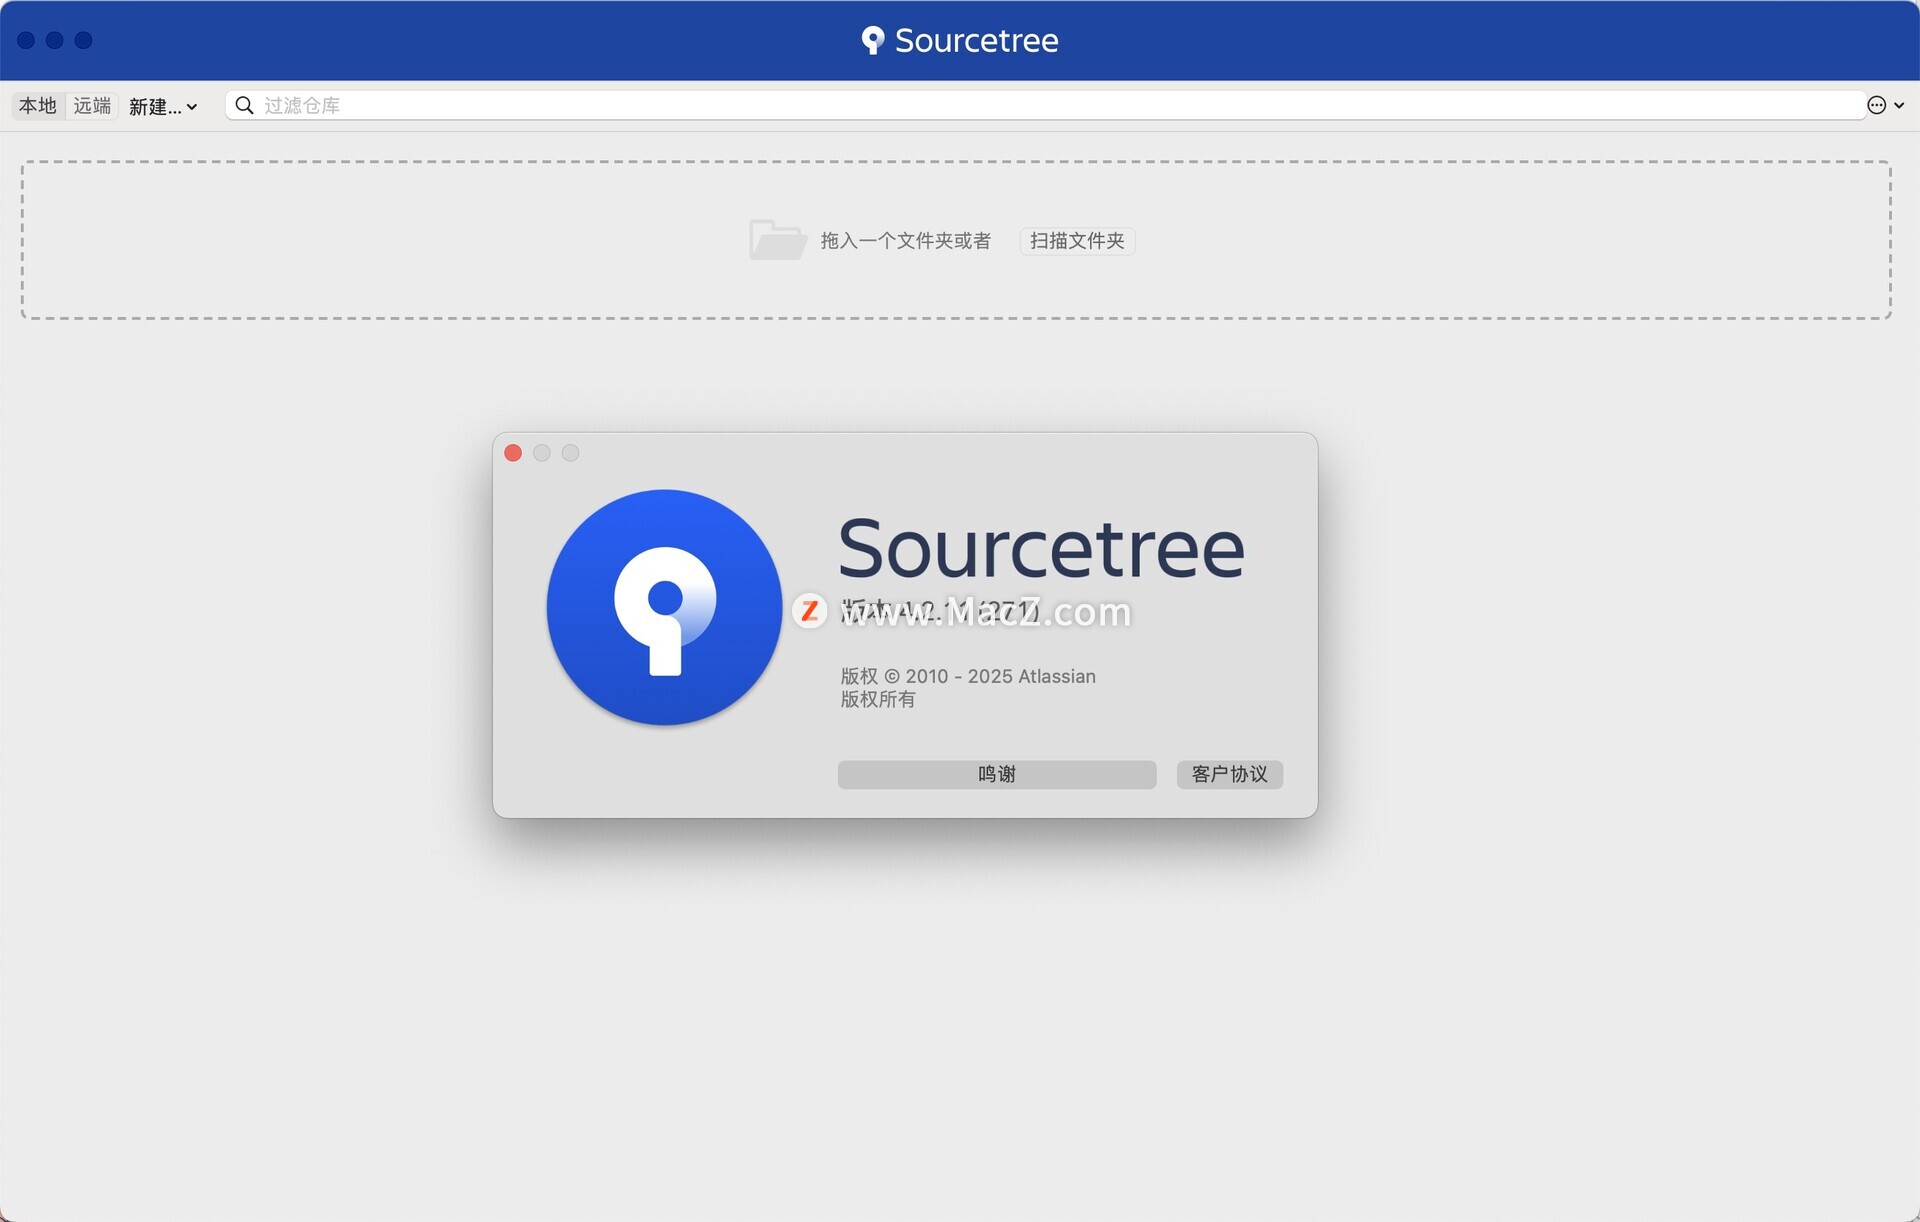This screenshot has height=1222, width=1920.
Task: Click the folder icon in drop area
Action: [777, 240]
